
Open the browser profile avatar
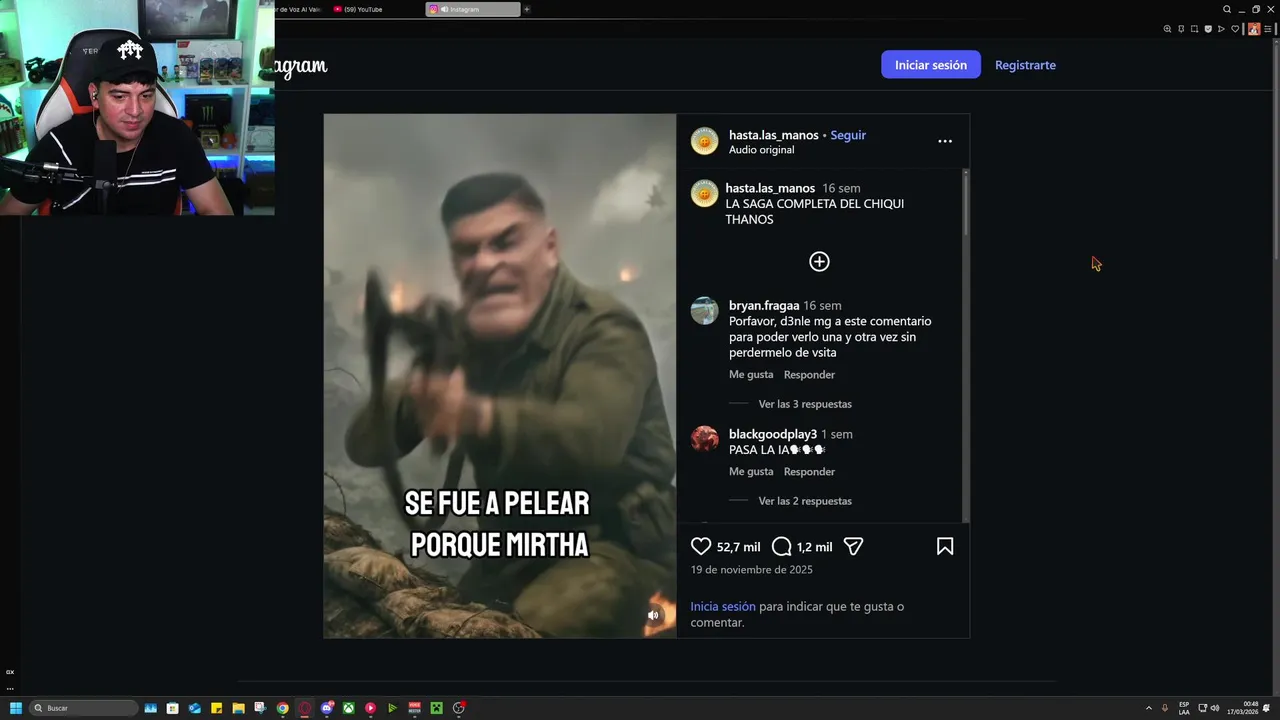(x=1254, y=29)
